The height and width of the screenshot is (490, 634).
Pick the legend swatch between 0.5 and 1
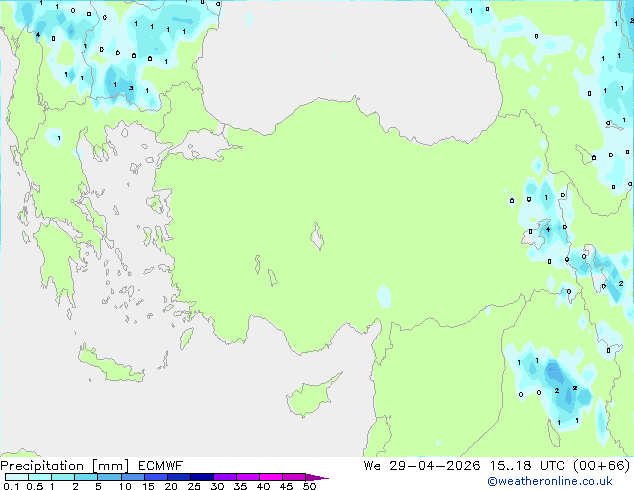click(x=40, y=477)
